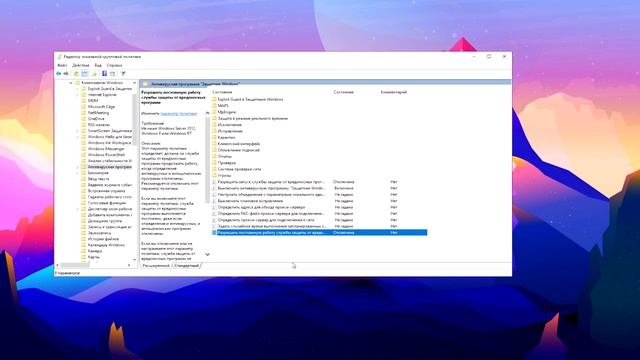Select Windows Ink Workspace in the tree
The width and height of the screenshot is (640, 360).
[x=109, y=143]
